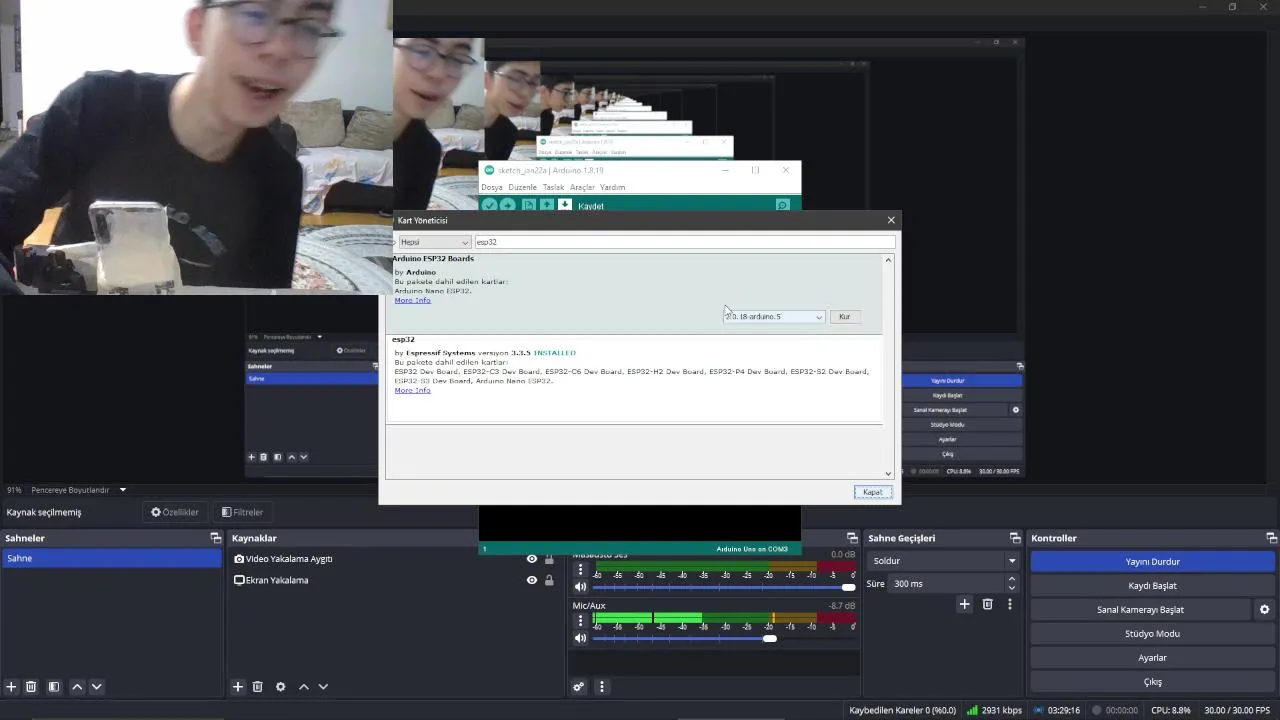The image size is (1280, 720).
Task: Click Stüdyo Modu button
Action: 1153,634
